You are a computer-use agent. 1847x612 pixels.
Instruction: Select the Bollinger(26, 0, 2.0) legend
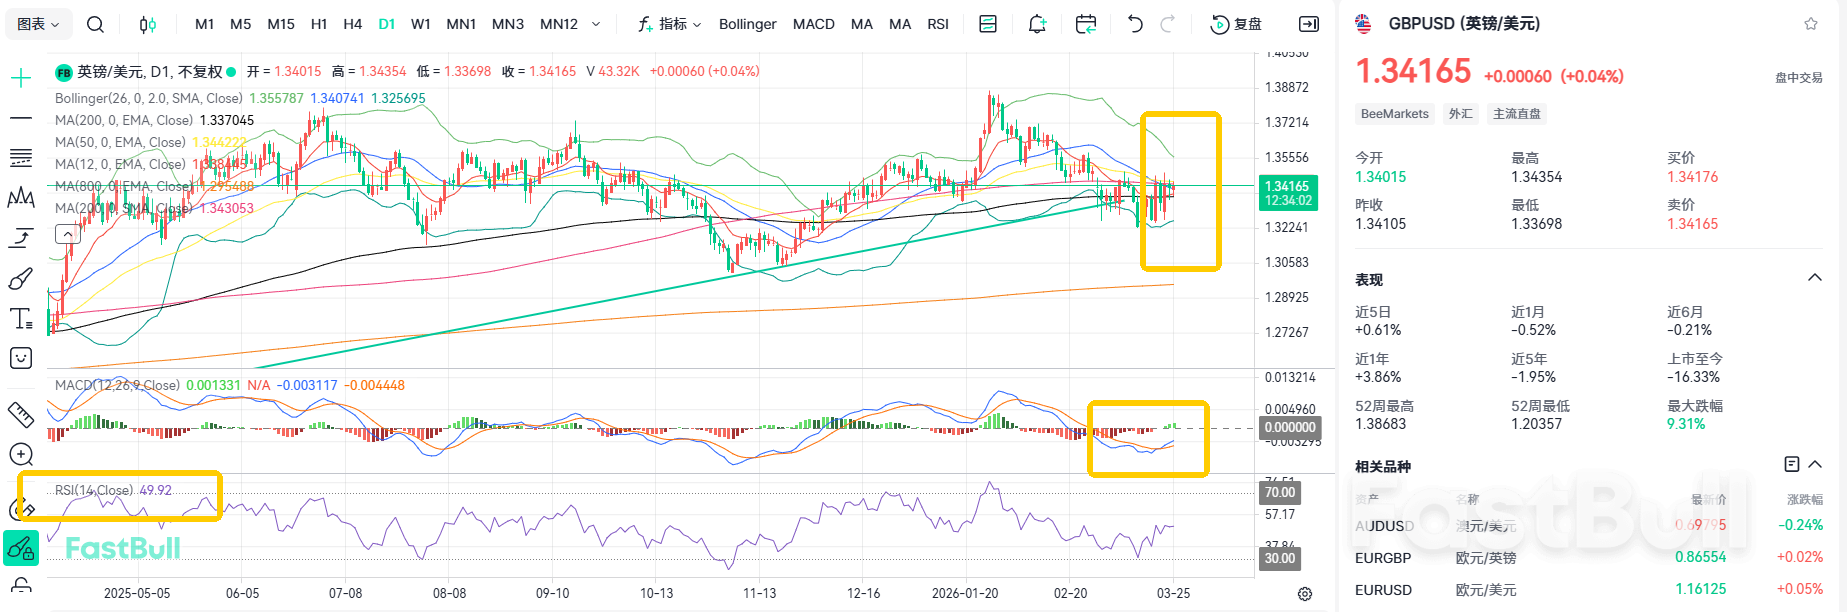[x=149, y=98]
